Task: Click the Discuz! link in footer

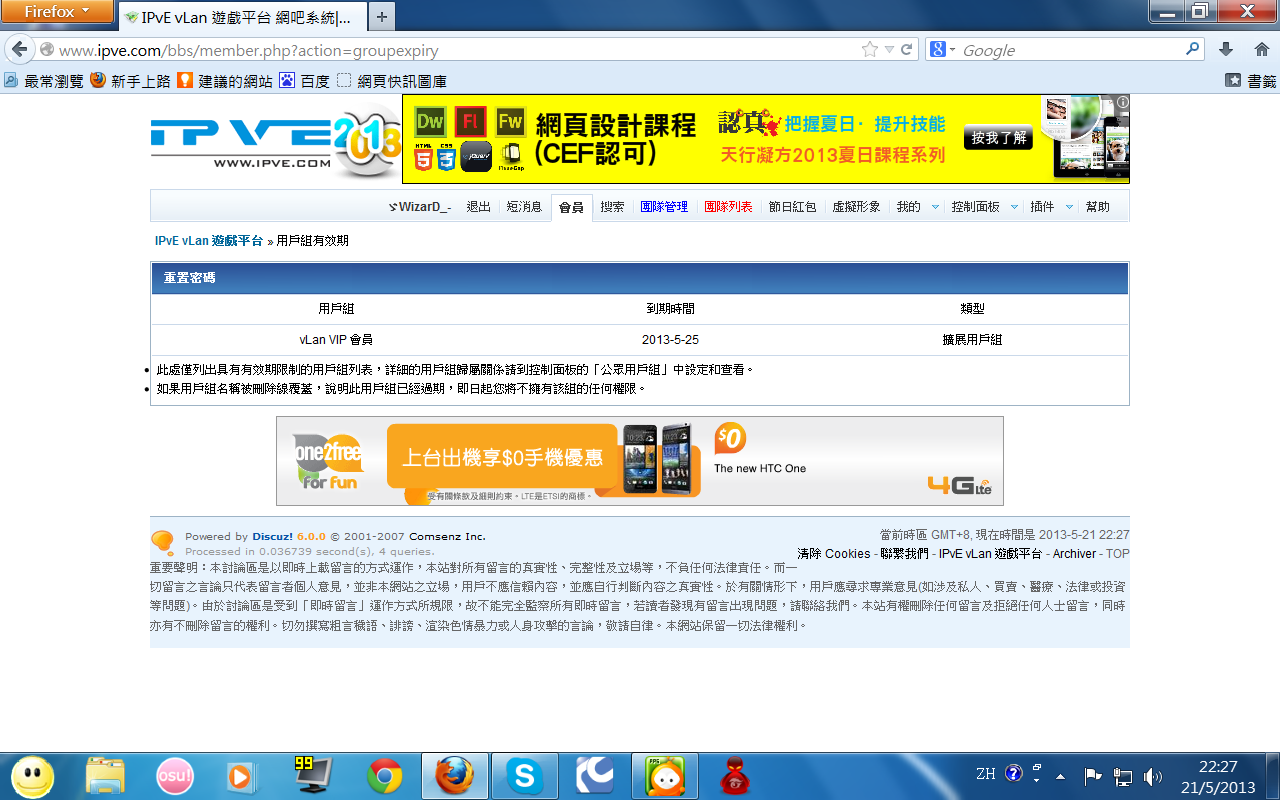Action: click(272, 537)
